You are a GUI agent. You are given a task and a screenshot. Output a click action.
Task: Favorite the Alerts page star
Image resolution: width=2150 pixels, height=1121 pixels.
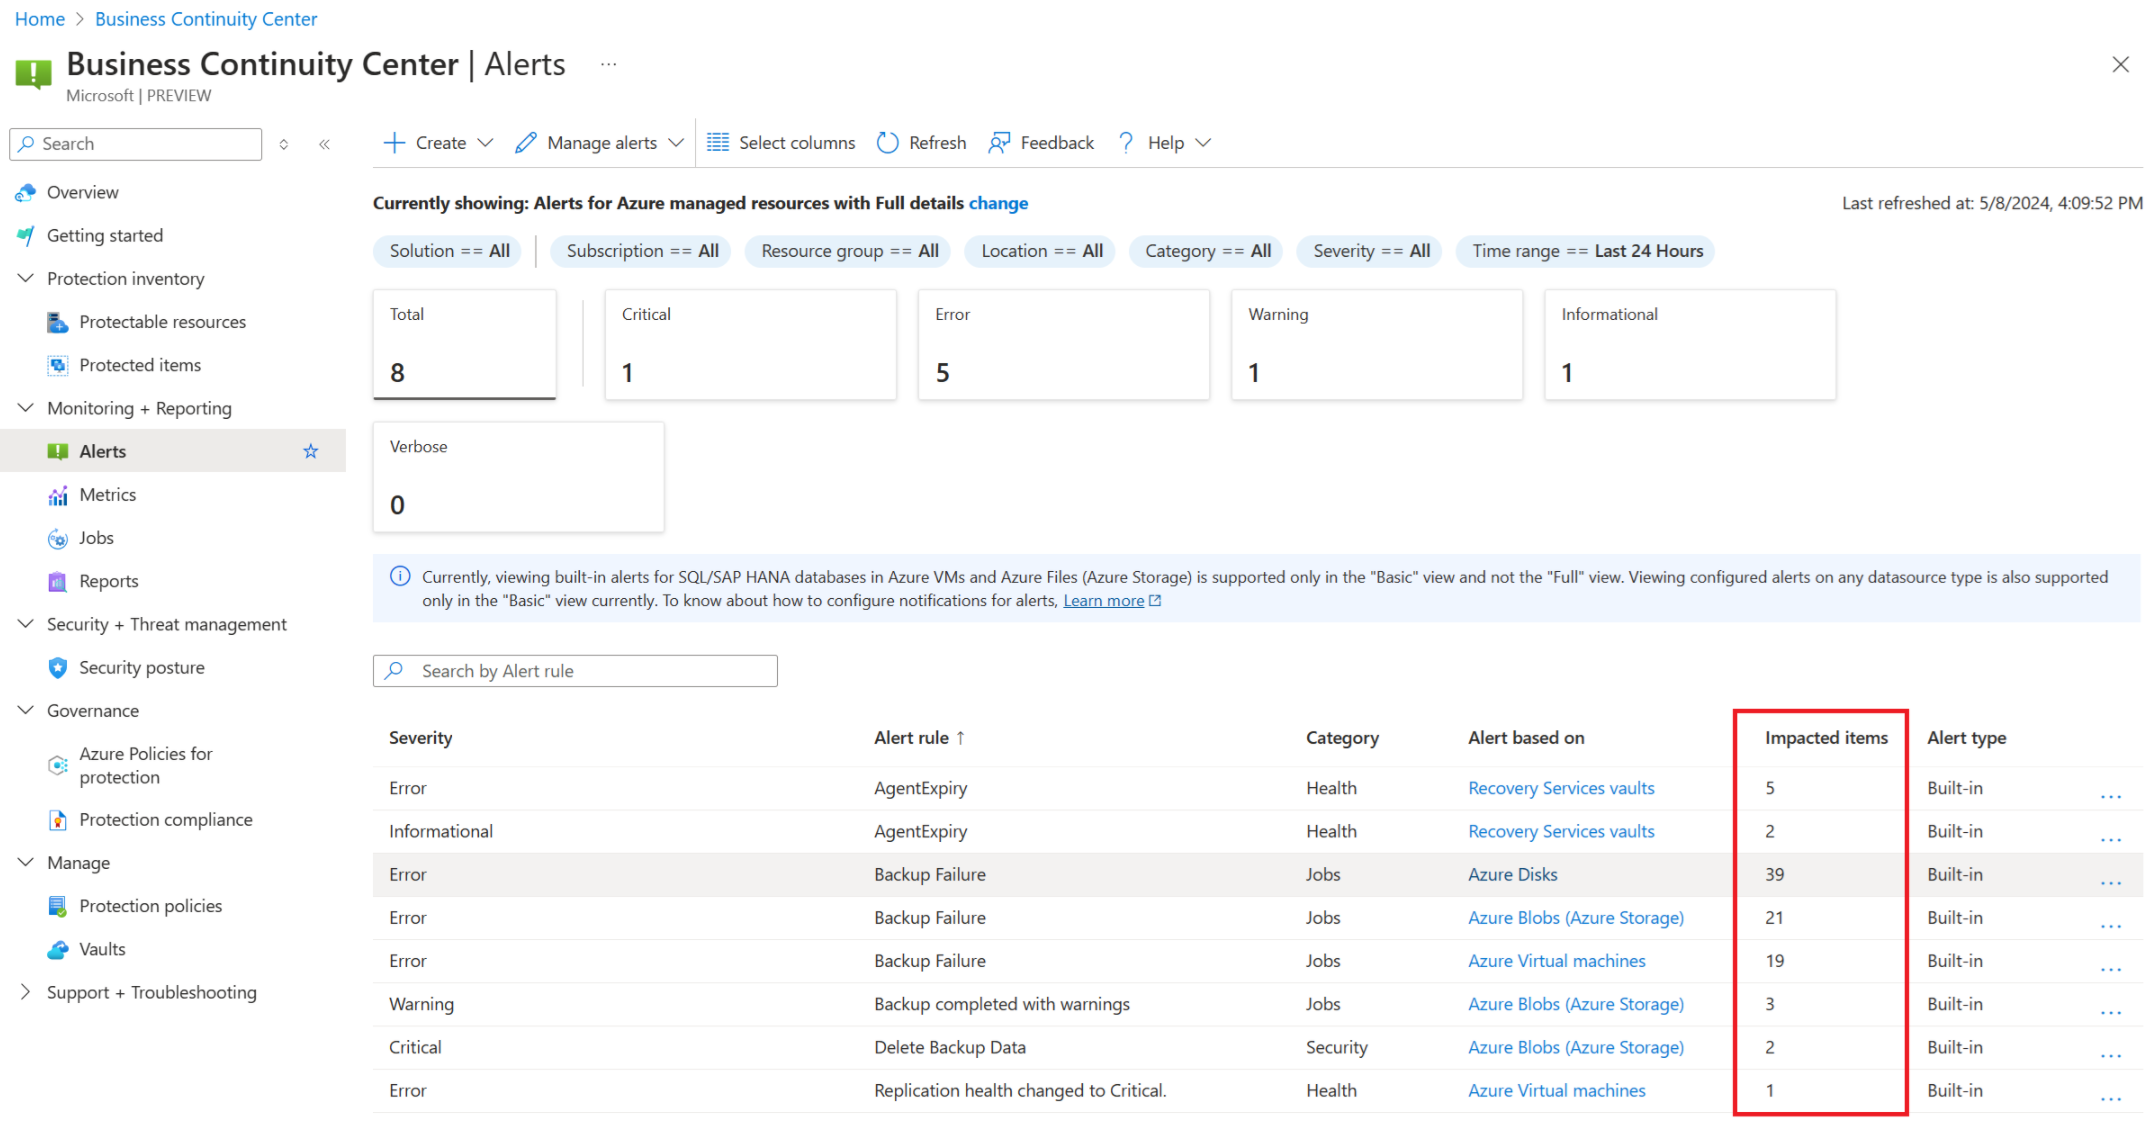311,452
